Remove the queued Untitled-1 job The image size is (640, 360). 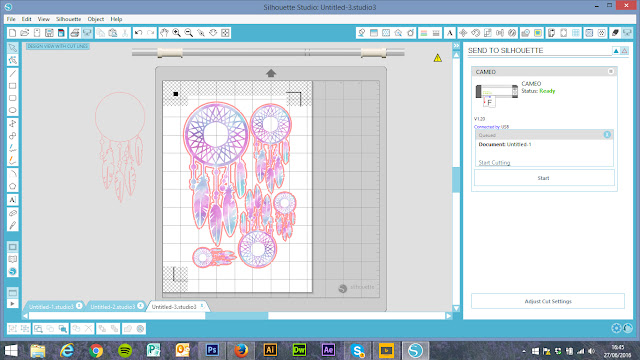tap(607, 135)
